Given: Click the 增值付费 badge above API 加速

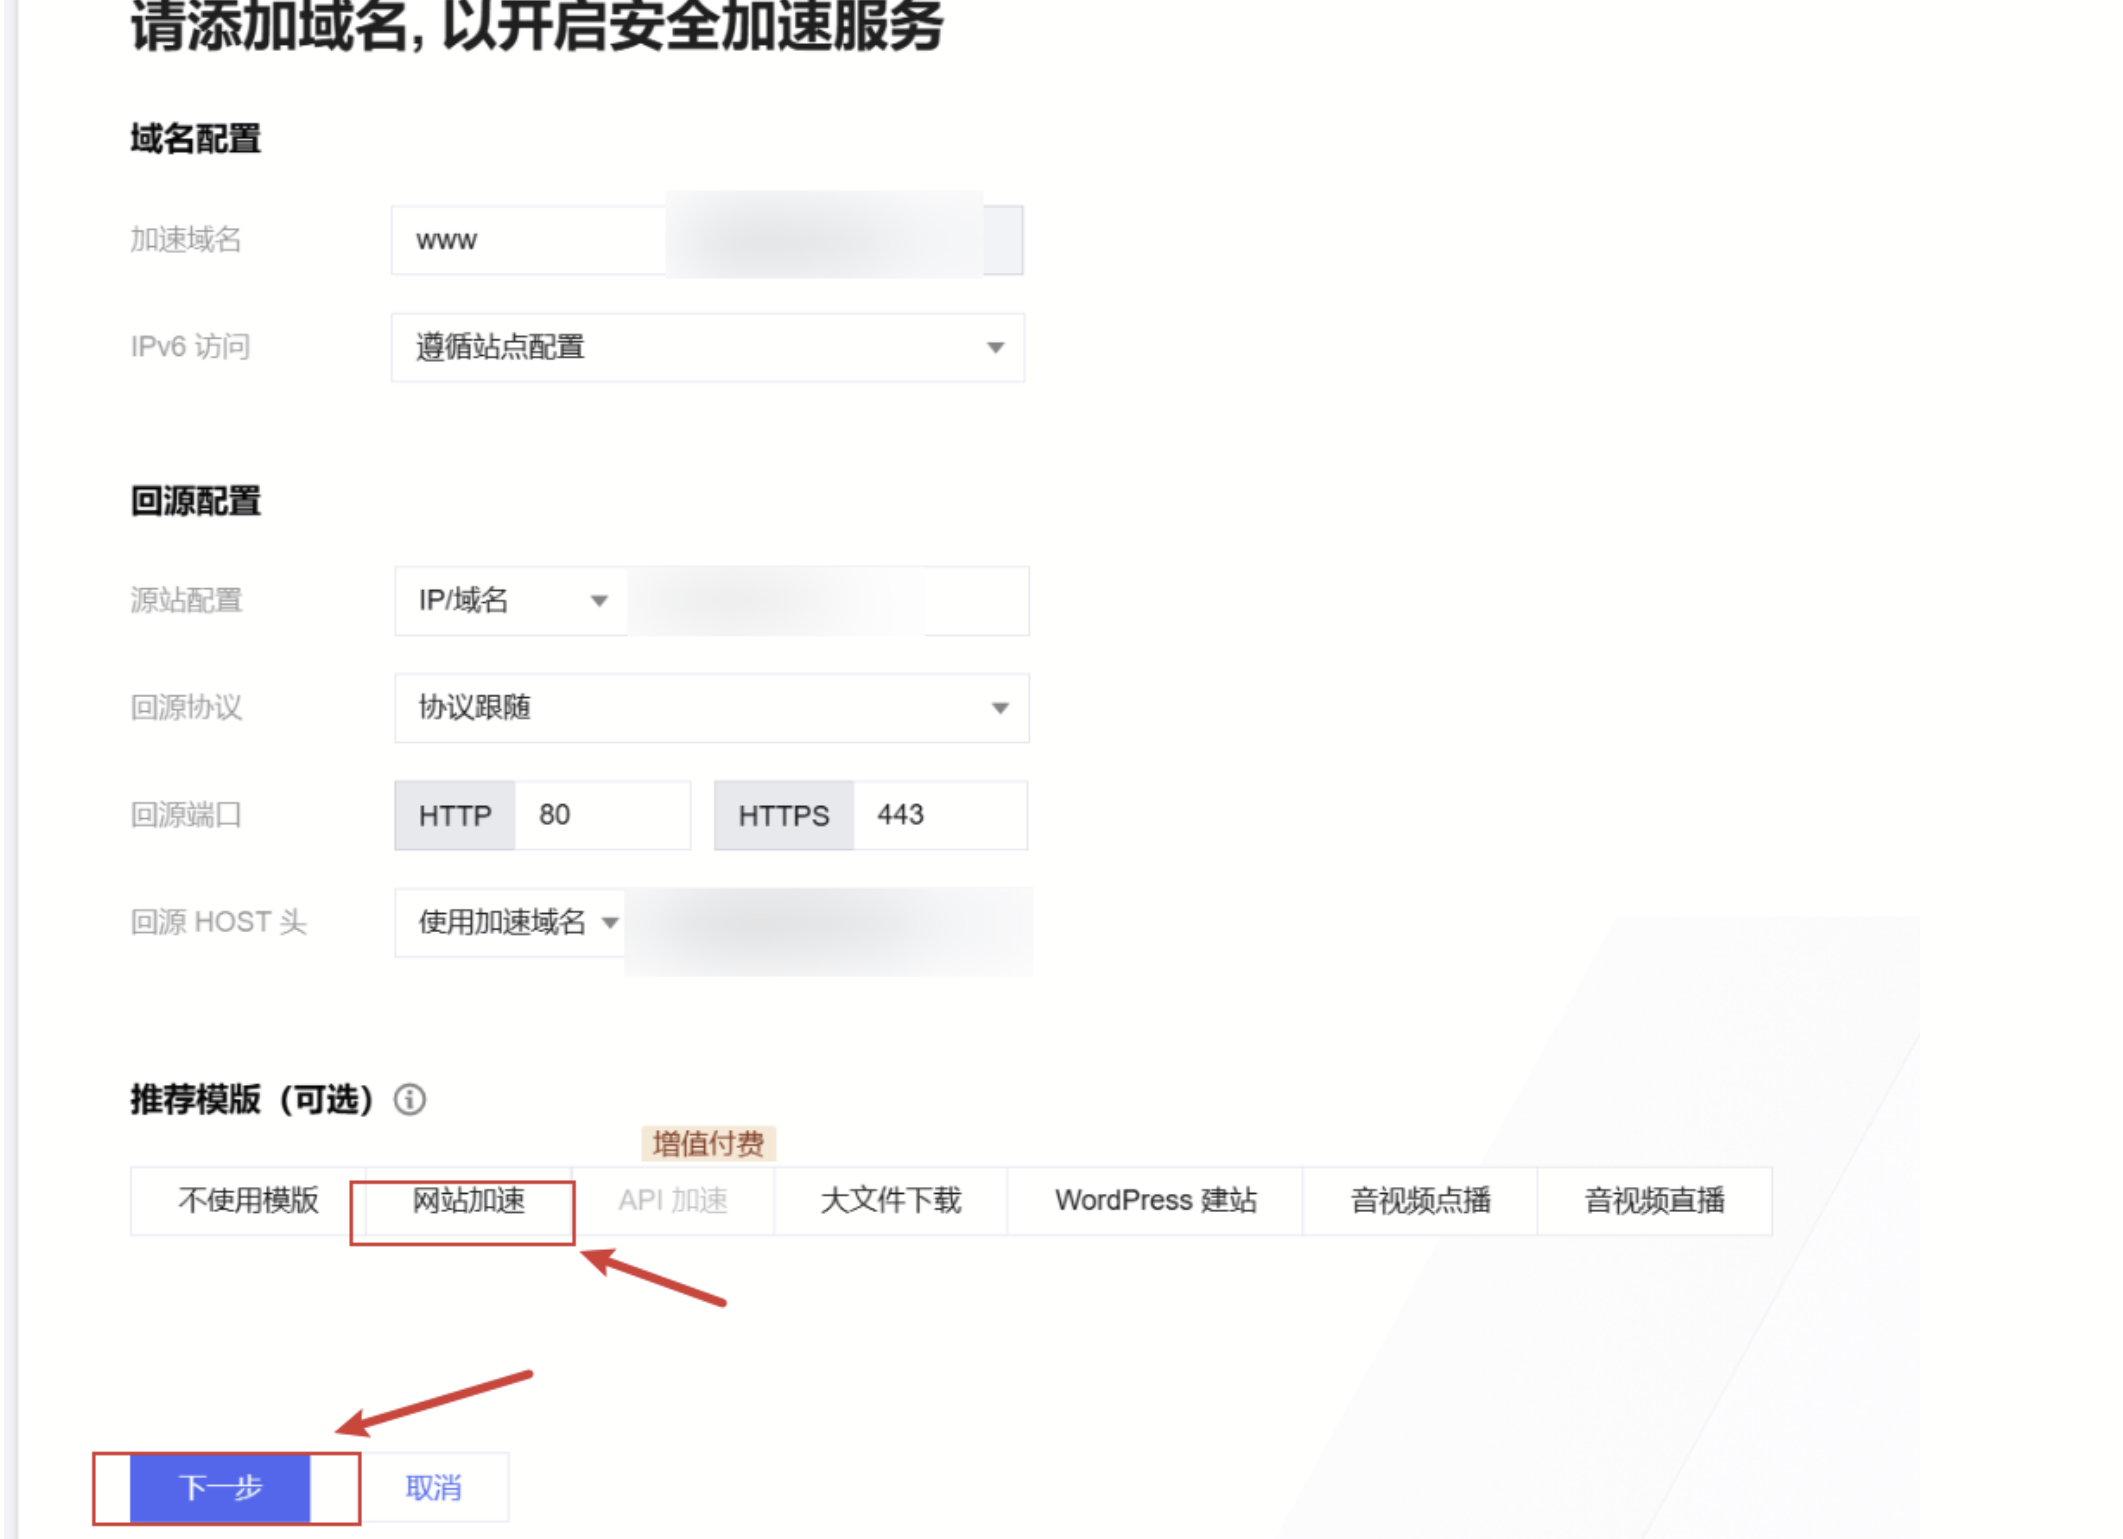Looking at the screenshot, I should [708, 1143].
